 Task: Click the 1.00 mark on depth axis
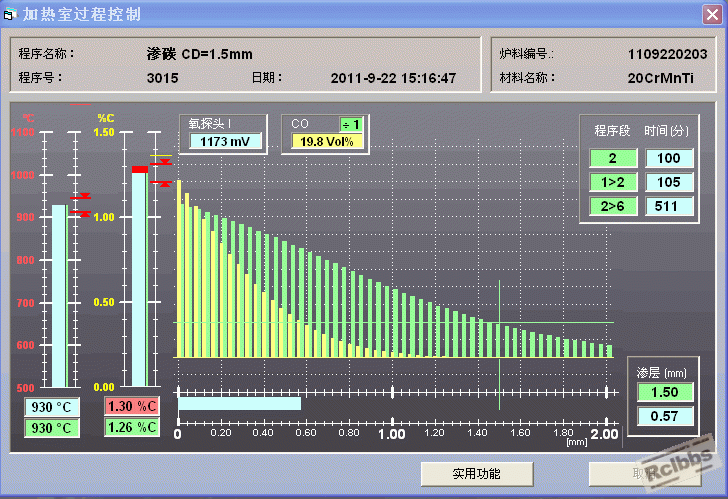(391, 434)
